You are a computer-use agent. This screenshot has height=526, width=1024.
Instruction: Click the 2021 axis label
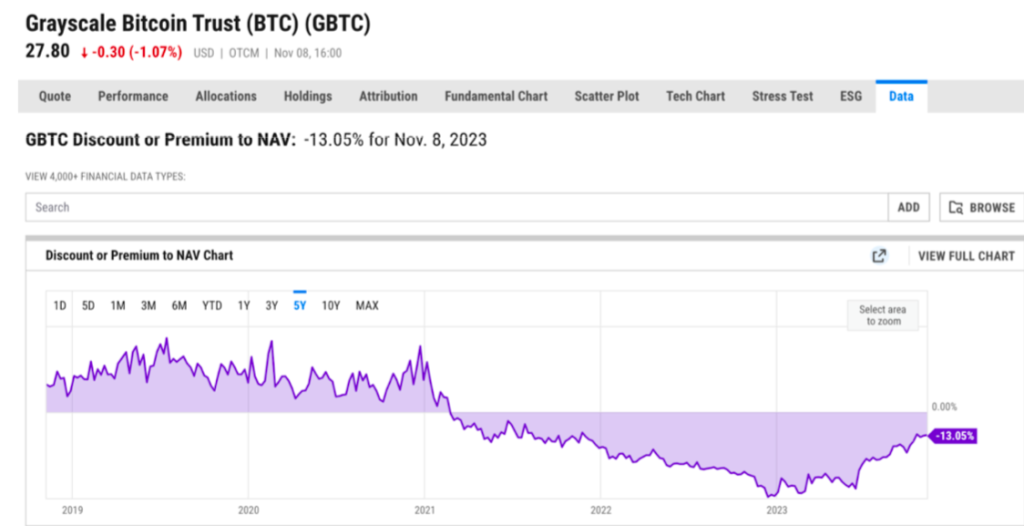(424, 510)
